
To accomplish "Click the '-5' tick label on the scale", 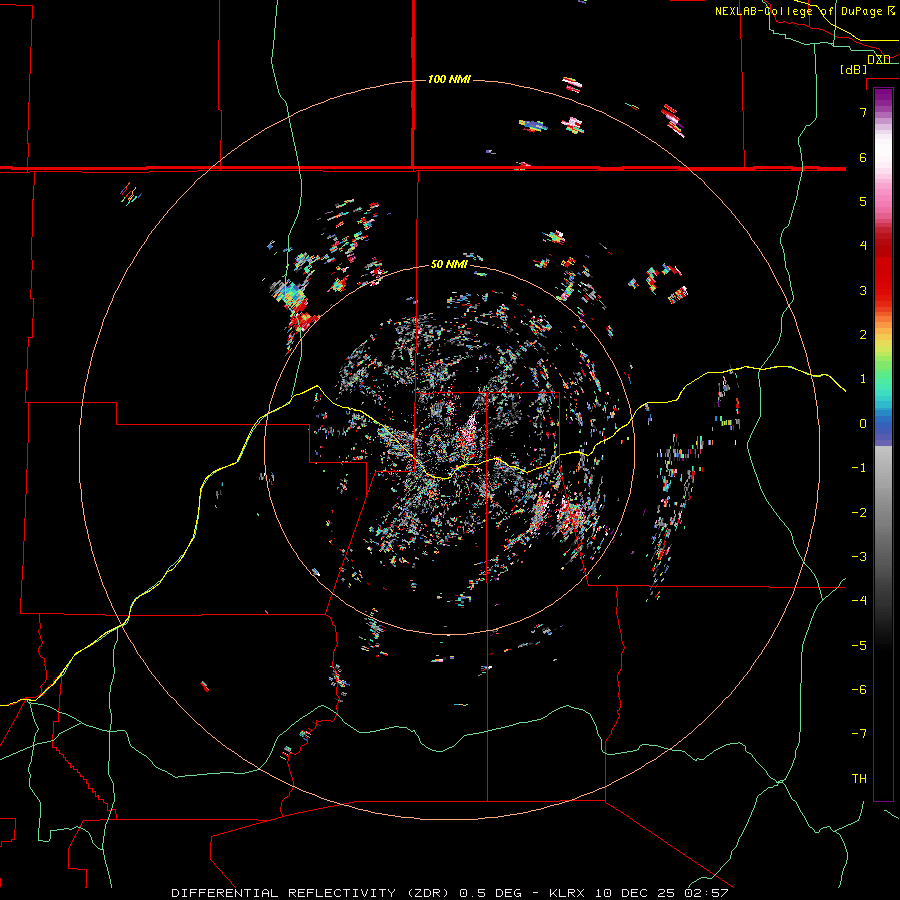I will pyautogui.click(x=859, y=646).
